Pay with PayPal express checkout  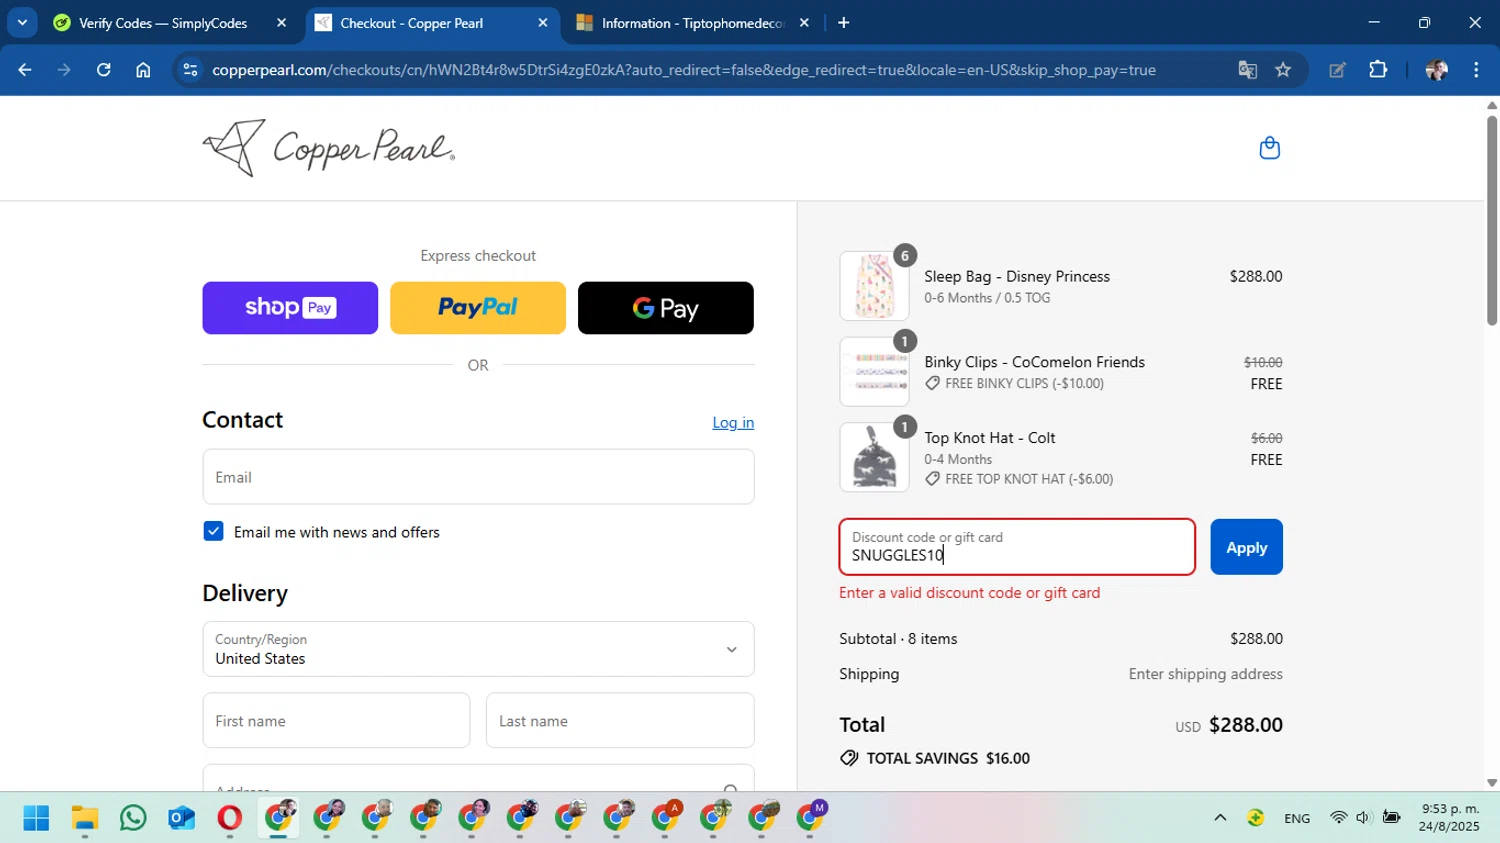478,308
